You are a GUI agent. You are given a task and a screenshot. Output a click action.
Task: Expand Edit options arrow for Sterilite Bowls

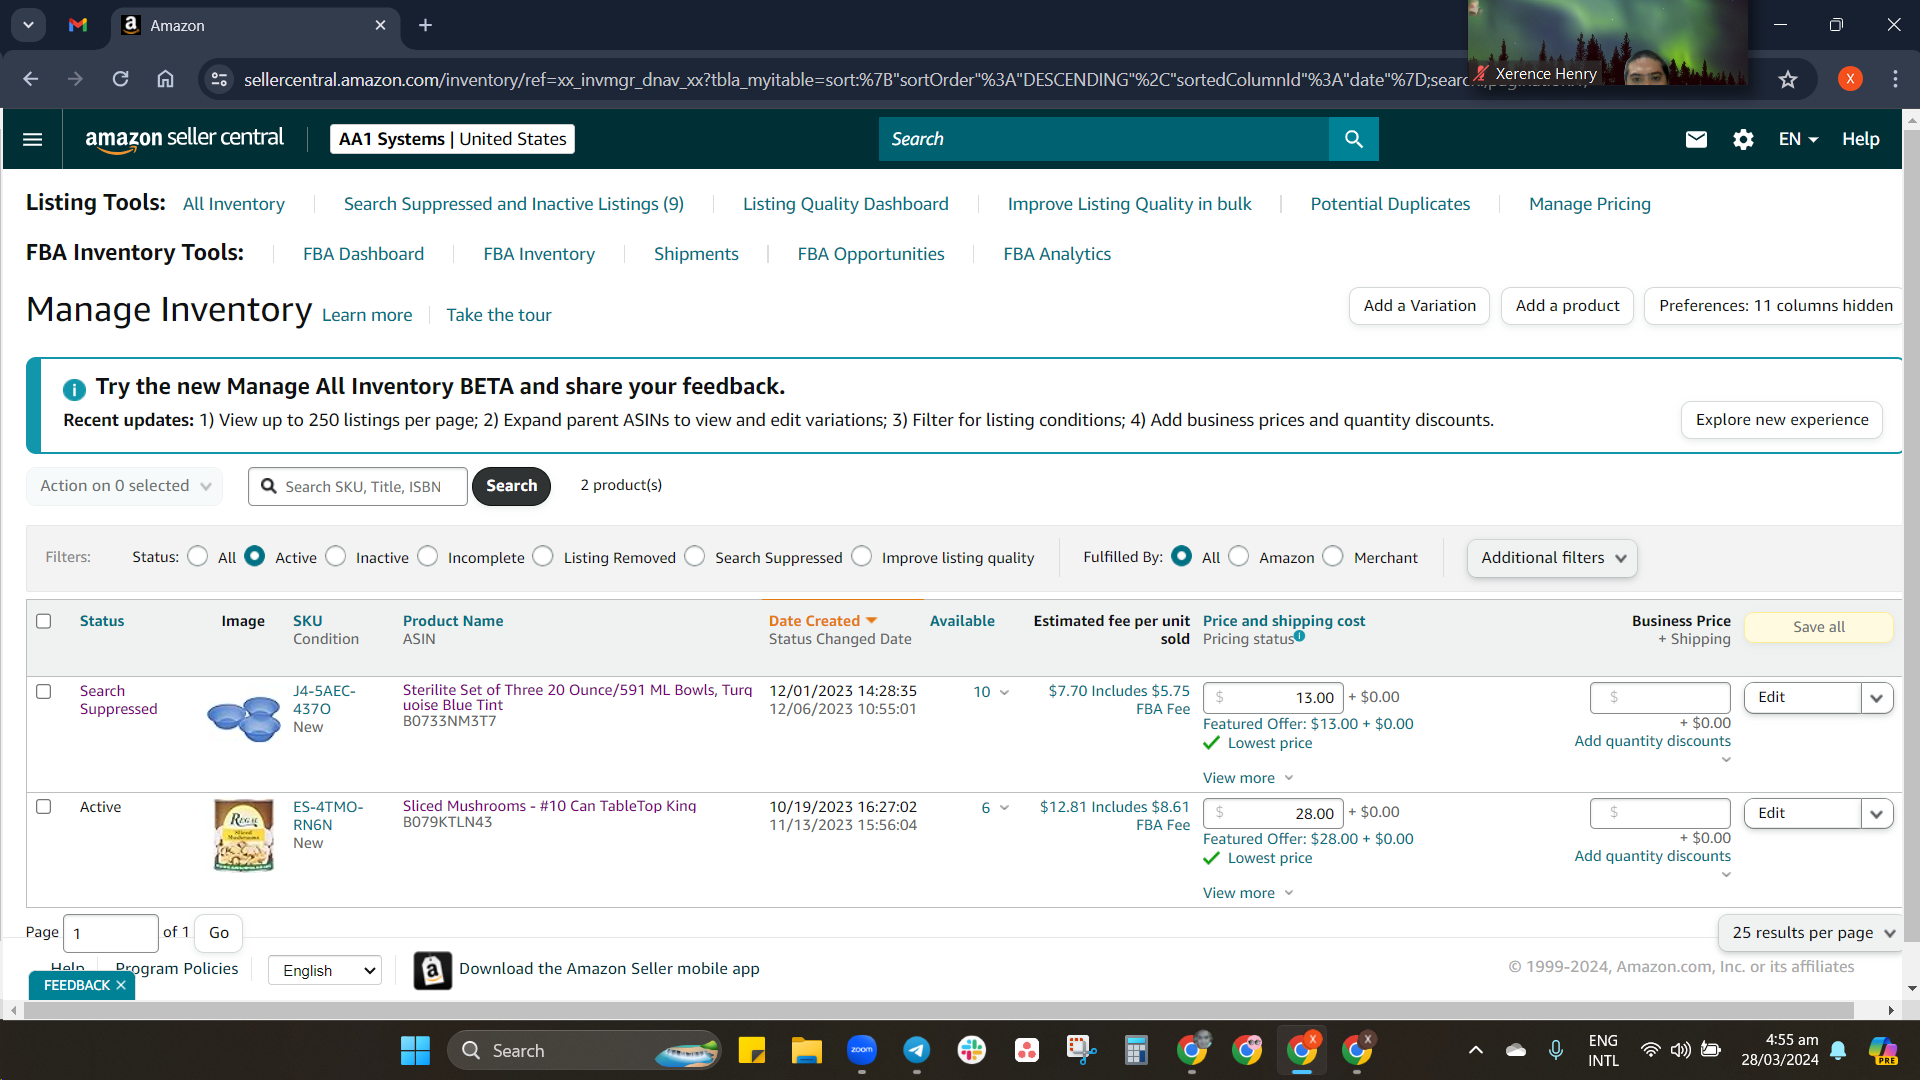click(x=1877, y=698)
